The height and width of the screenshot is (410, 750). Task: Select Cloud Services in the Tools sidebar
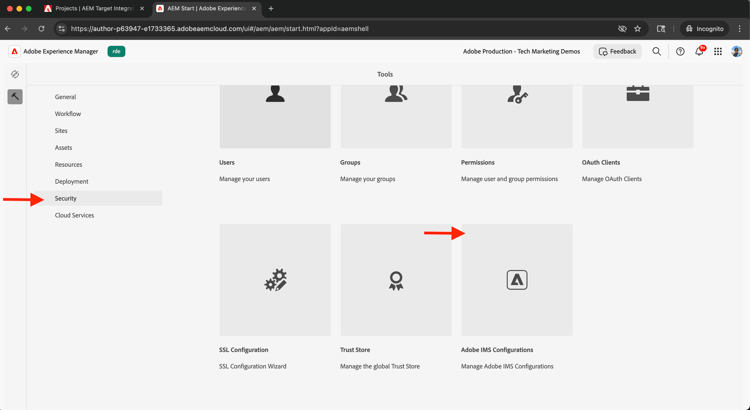point(75,215)
